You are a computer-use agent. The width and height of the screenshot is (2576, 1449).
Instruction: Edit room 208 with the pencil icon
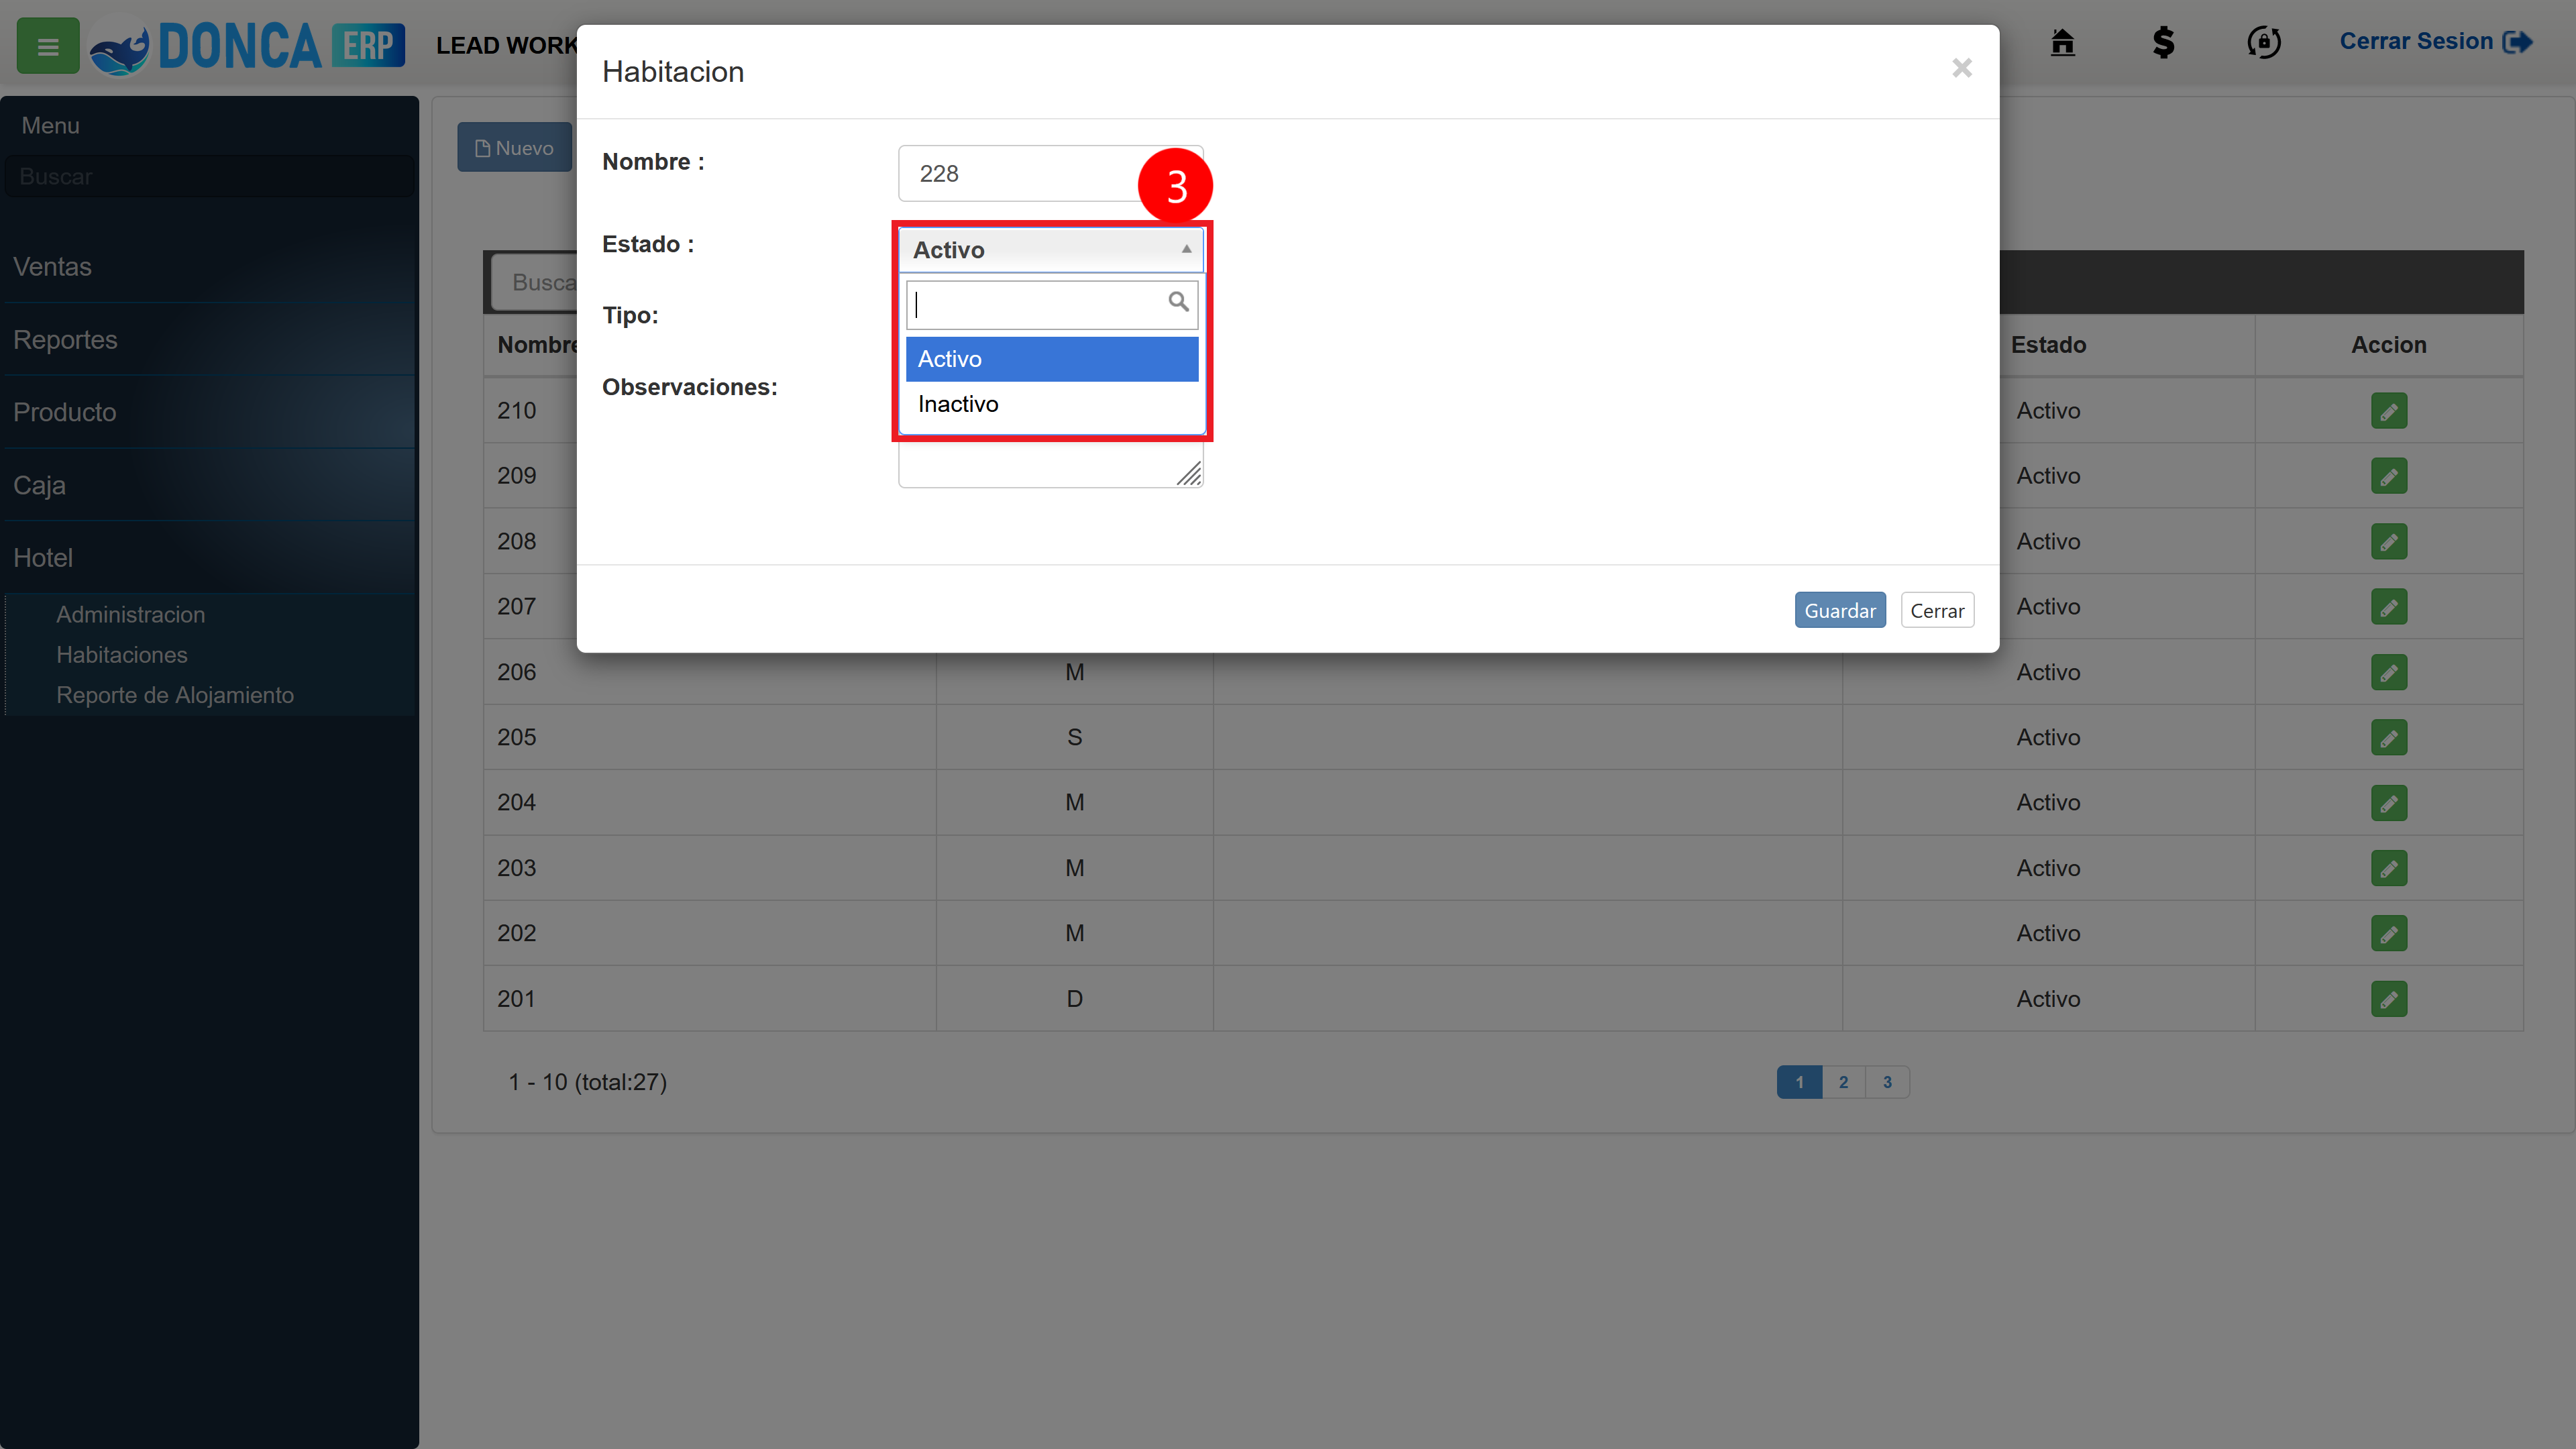tap(2388, 541)
